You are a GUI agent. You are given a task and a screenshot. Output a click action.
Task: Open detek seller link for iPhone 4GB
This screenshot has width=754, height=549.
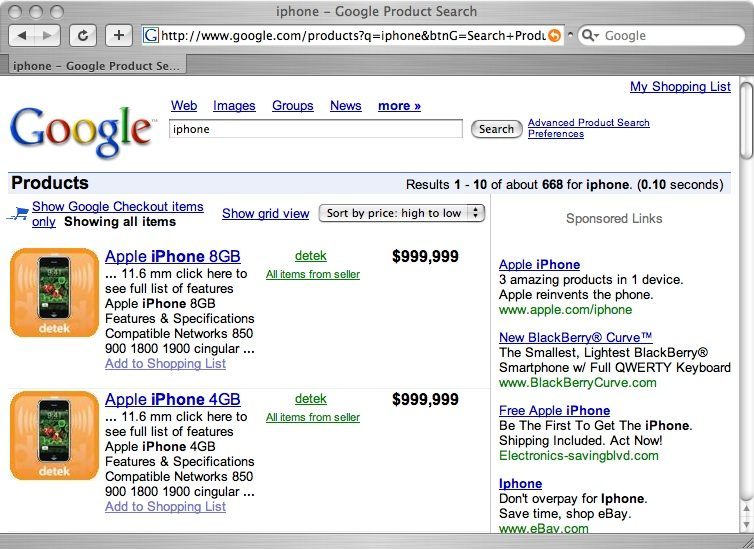[311, 399]
